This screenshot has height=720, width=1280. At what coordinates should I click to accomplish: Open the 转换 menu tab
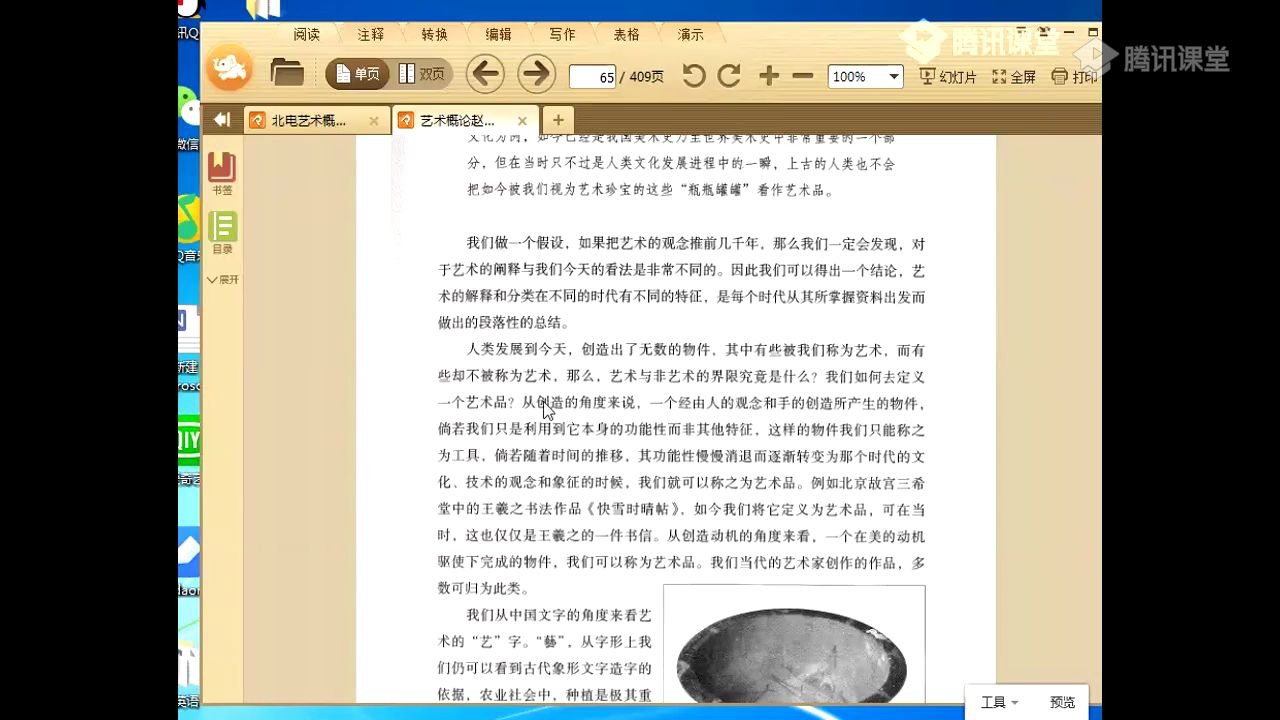click(x=435, y=34)
